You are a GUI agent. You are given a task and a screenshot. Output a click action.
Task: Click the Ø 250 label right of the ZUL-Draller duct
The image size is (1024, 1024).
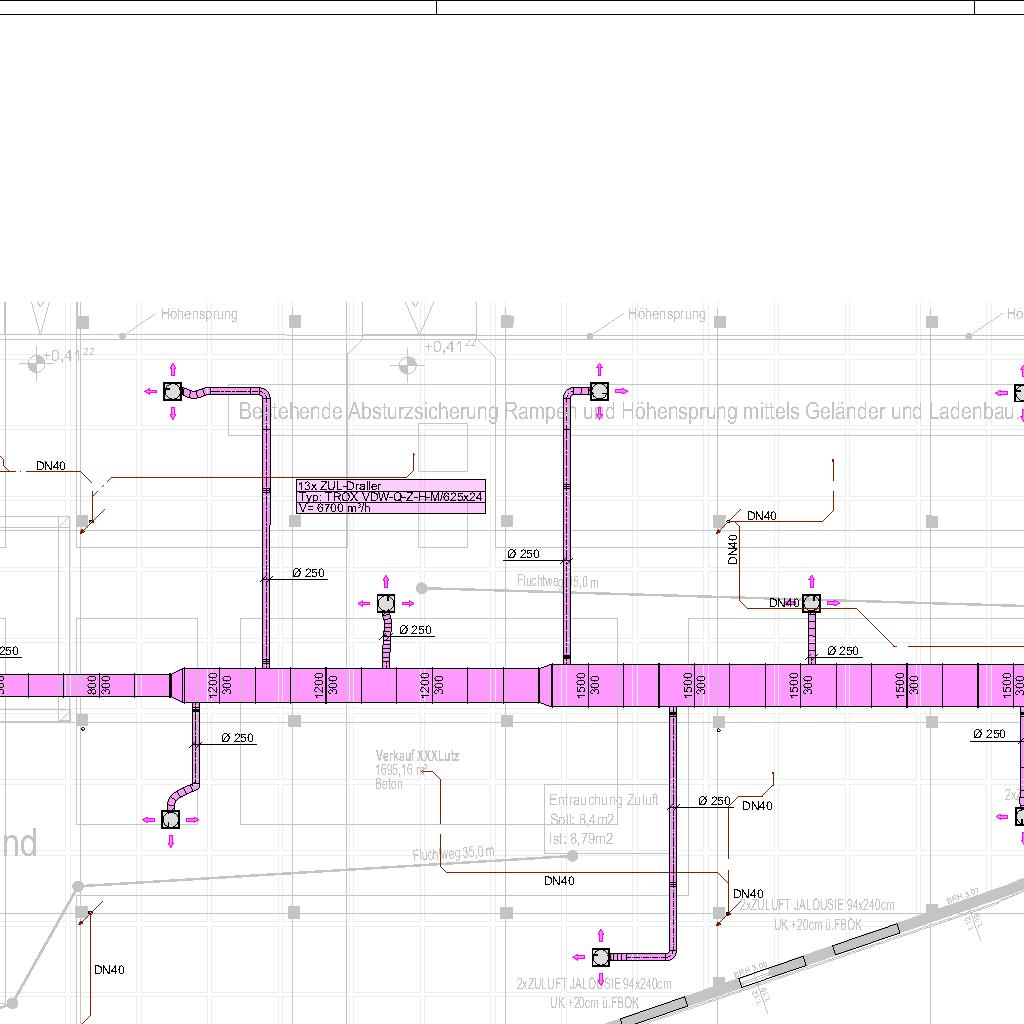(308, 573)
